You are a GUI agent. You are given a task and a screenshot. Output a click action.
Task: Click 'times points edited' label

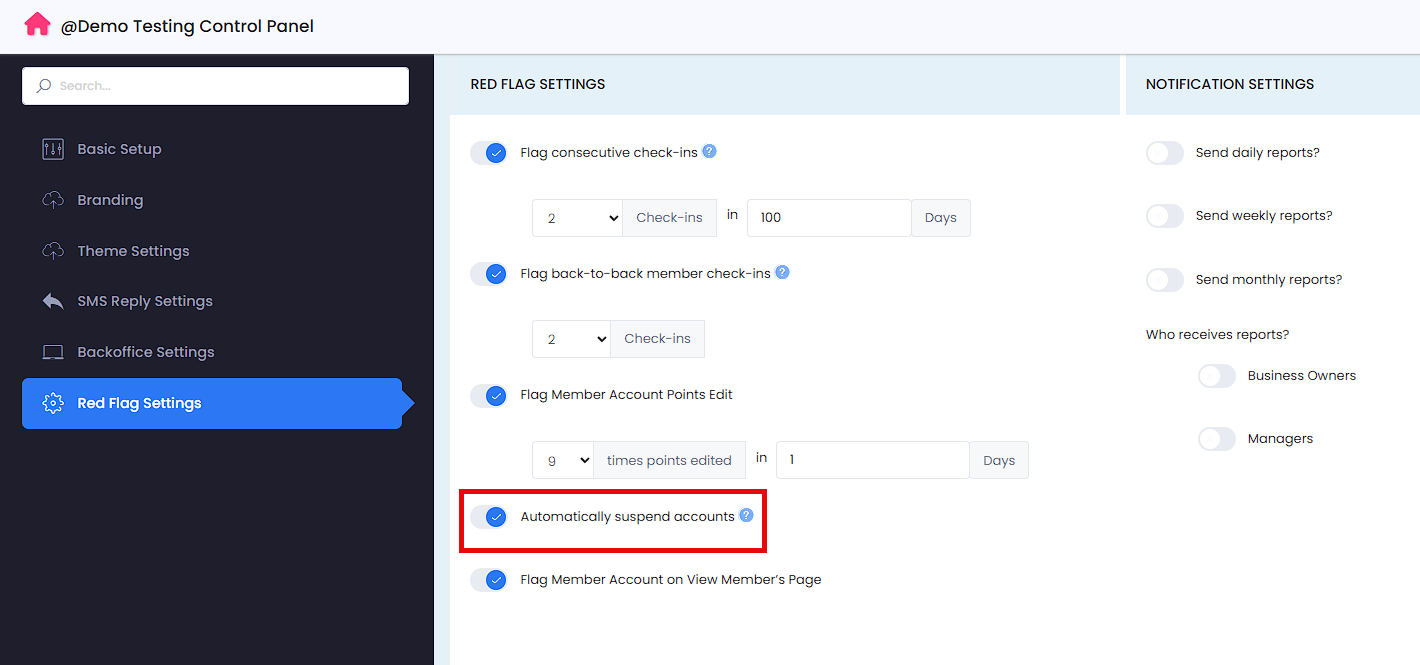click(670, 460)
